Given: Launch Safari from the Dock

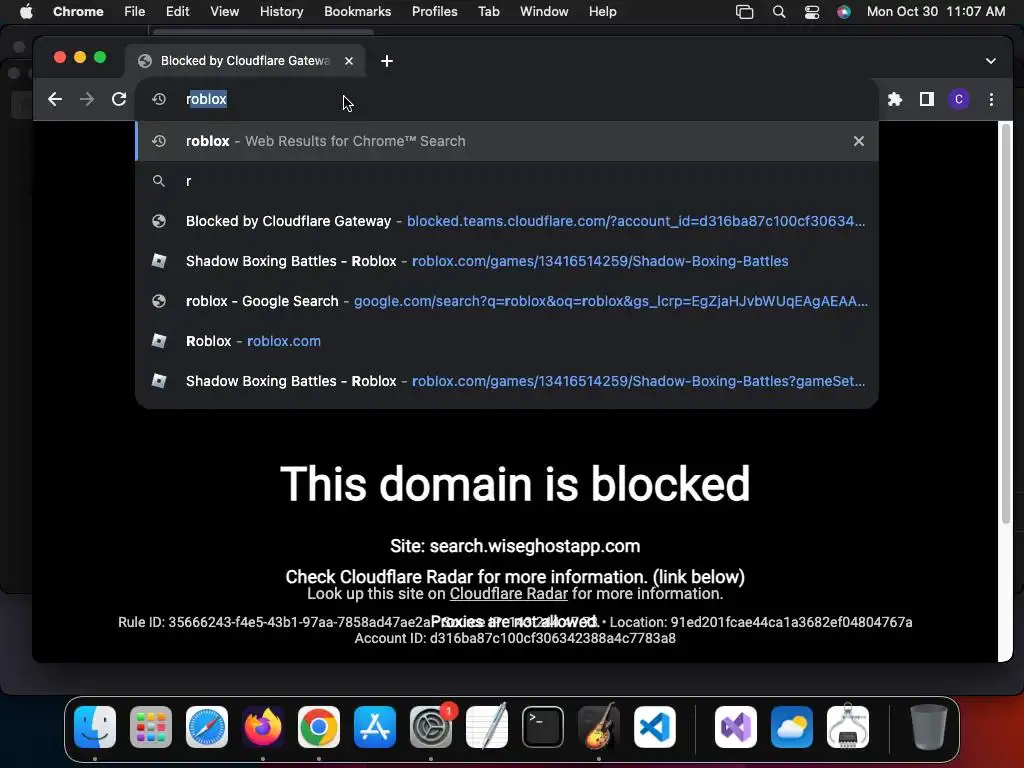Looking at the screenshot, I should tap(207, 727).
